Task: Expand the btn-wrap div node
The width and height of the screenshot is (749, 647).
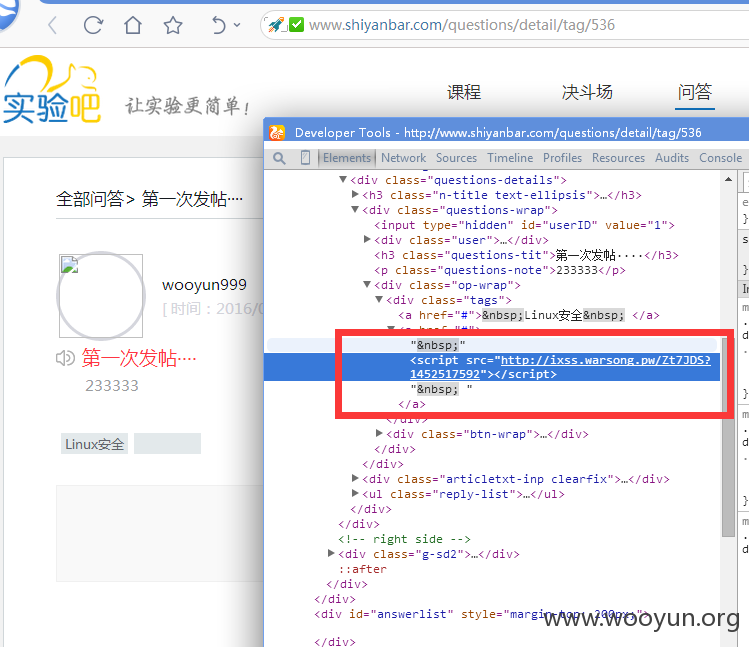Action: pyautogui.click(x=379, y=433)
